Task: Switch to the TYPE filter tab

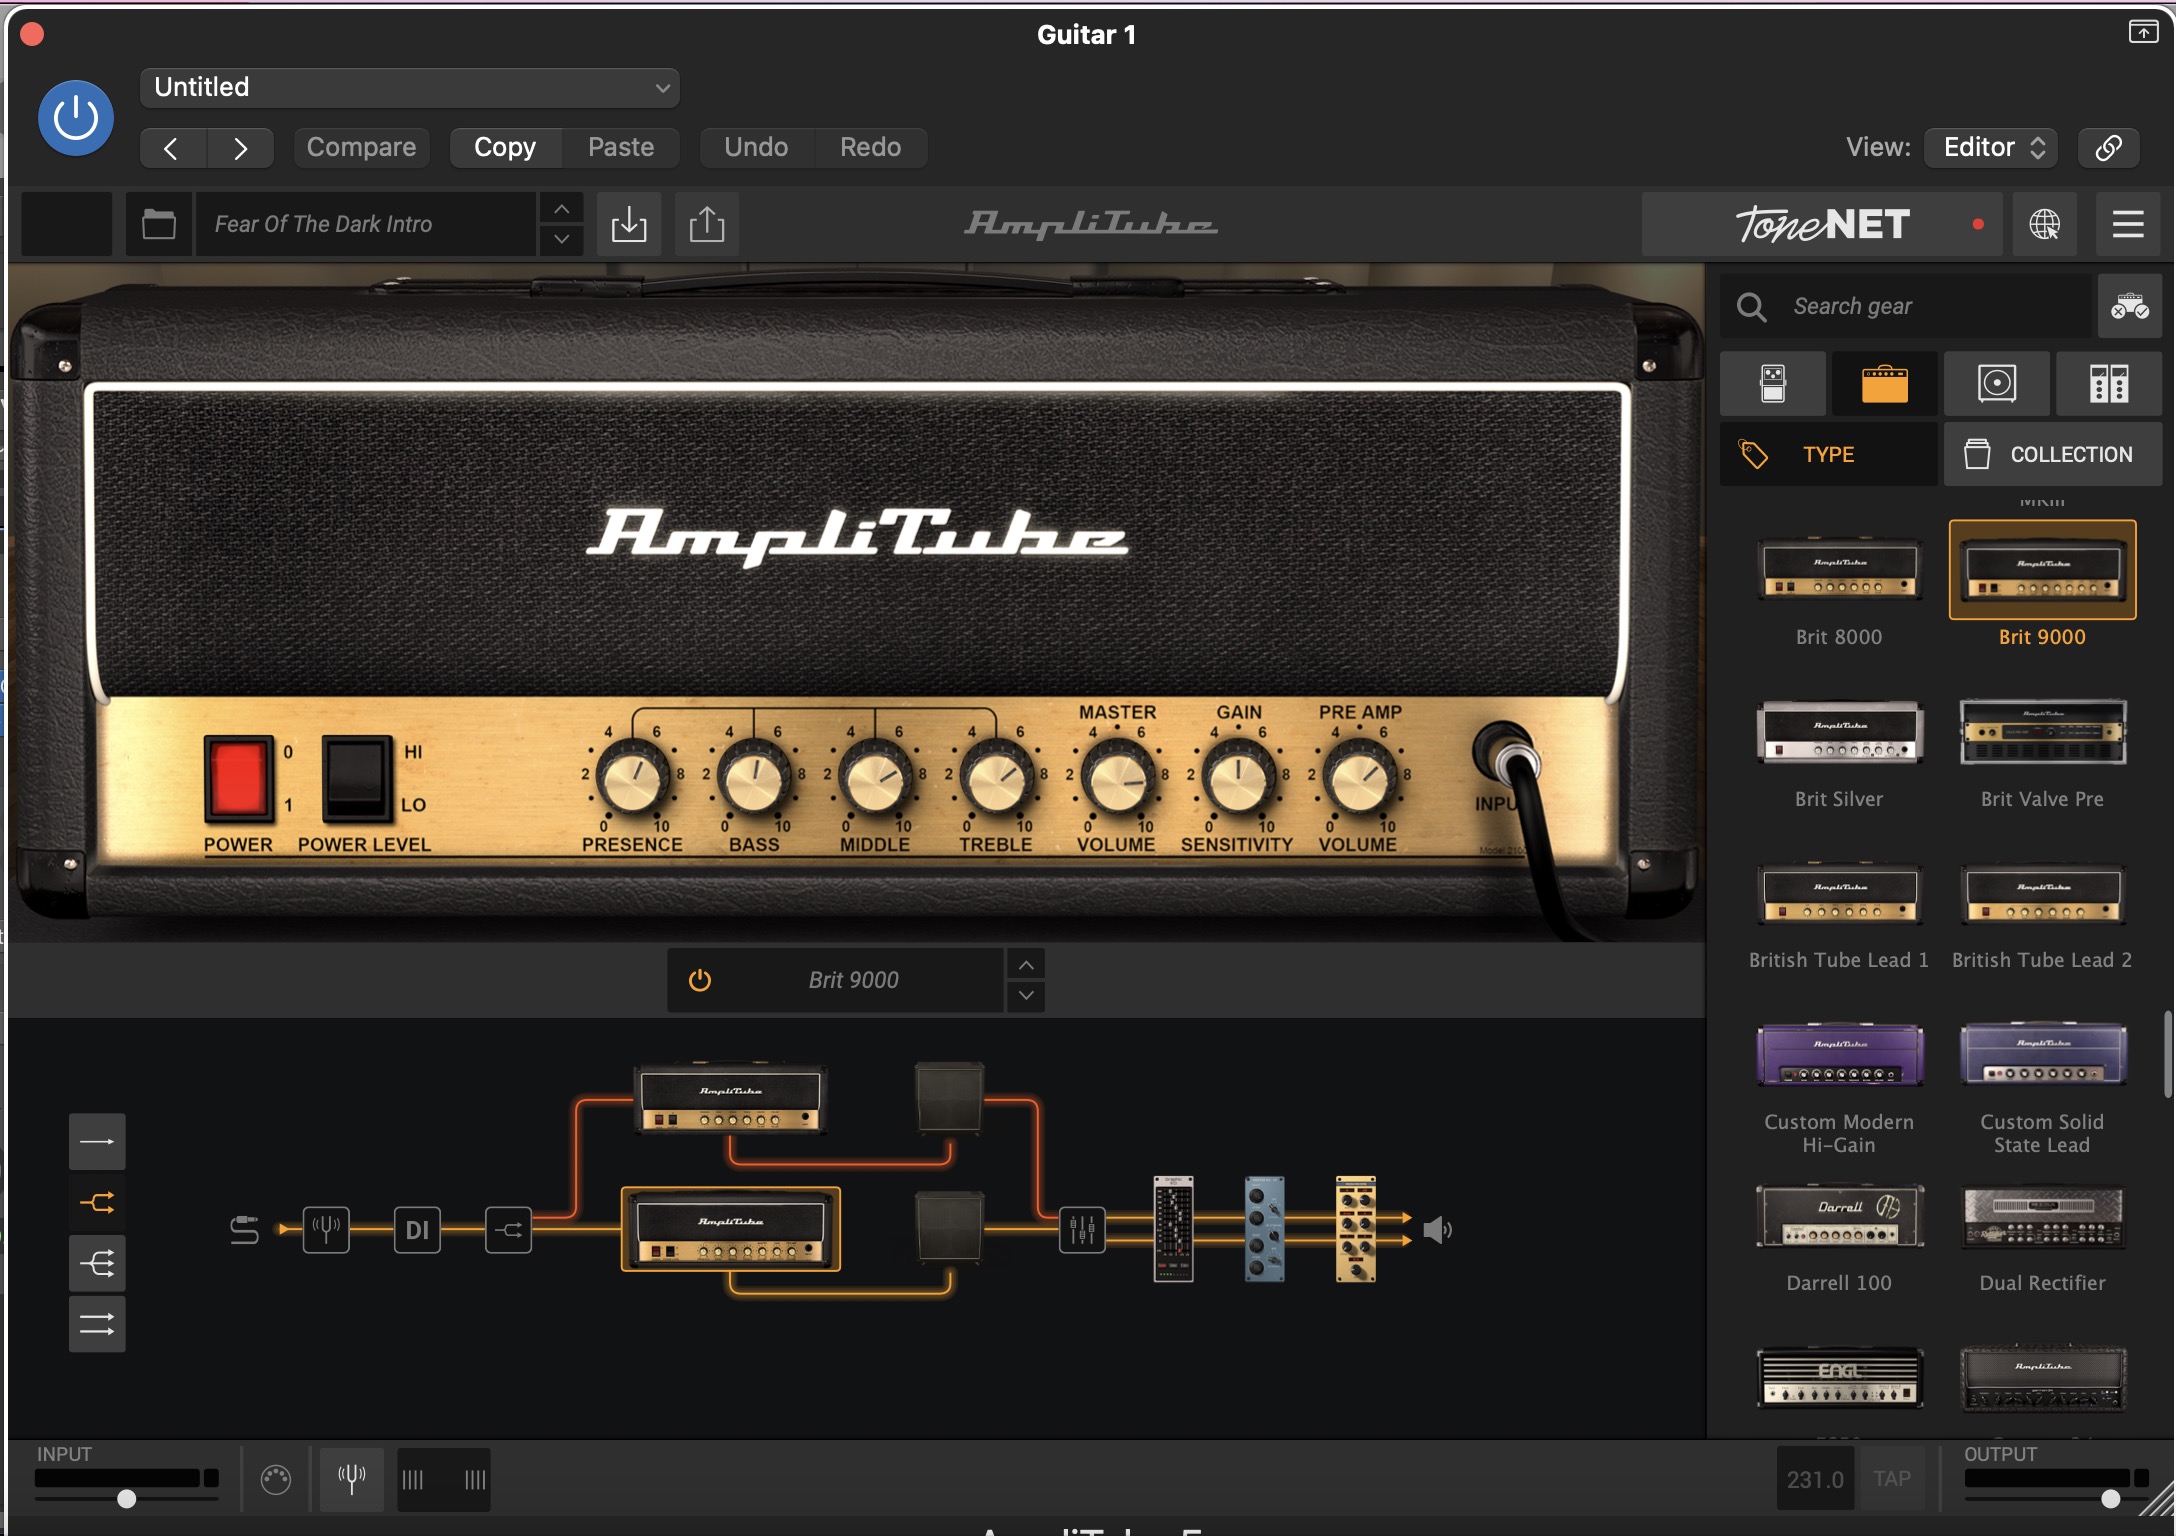Action: pyautogui.click(x=1828, y=454)
